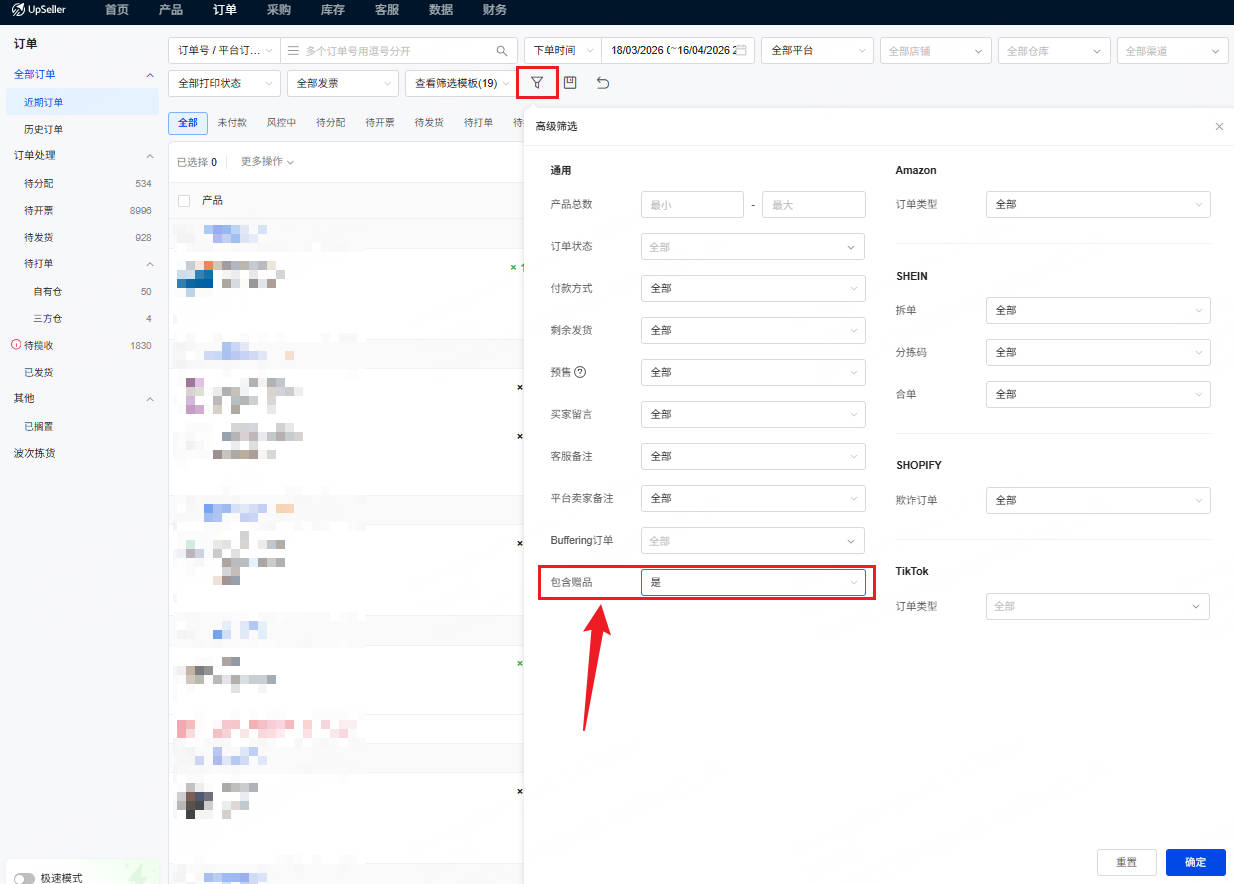Click the minimum product total input
1234x884 pixels.
691,204
